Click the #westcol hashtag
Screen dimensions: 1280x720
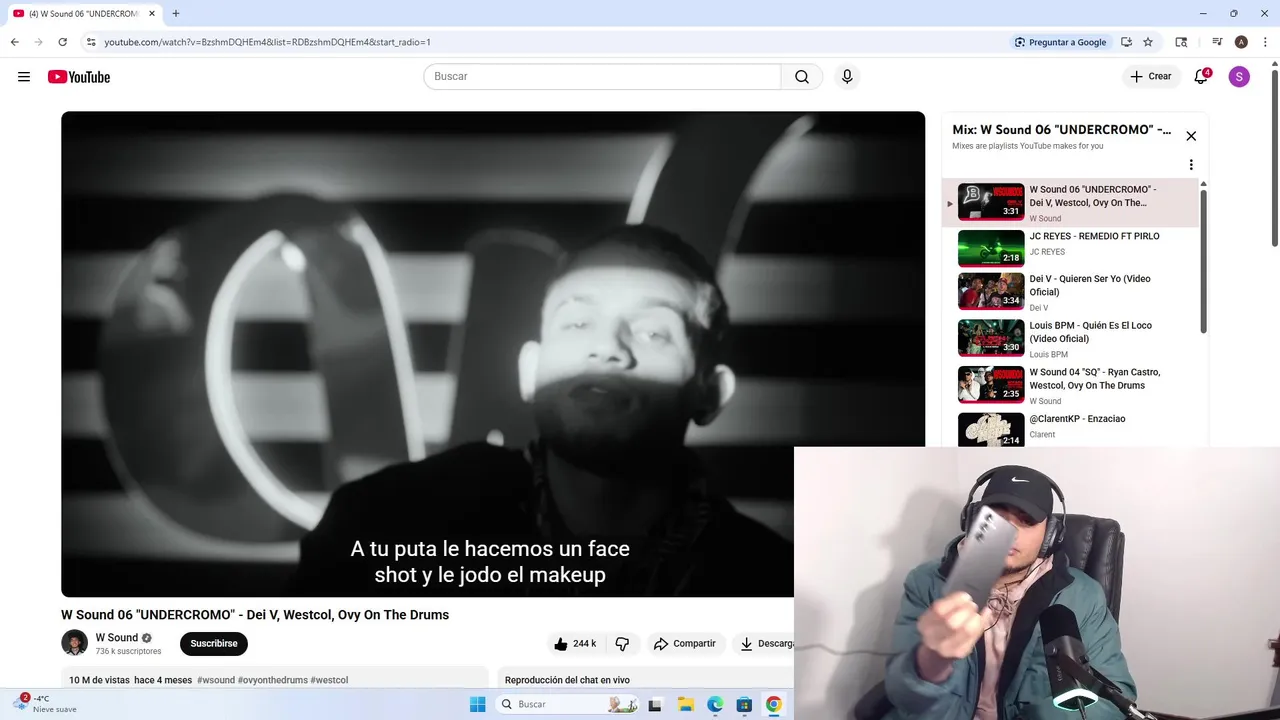click(x=329, y=680)
